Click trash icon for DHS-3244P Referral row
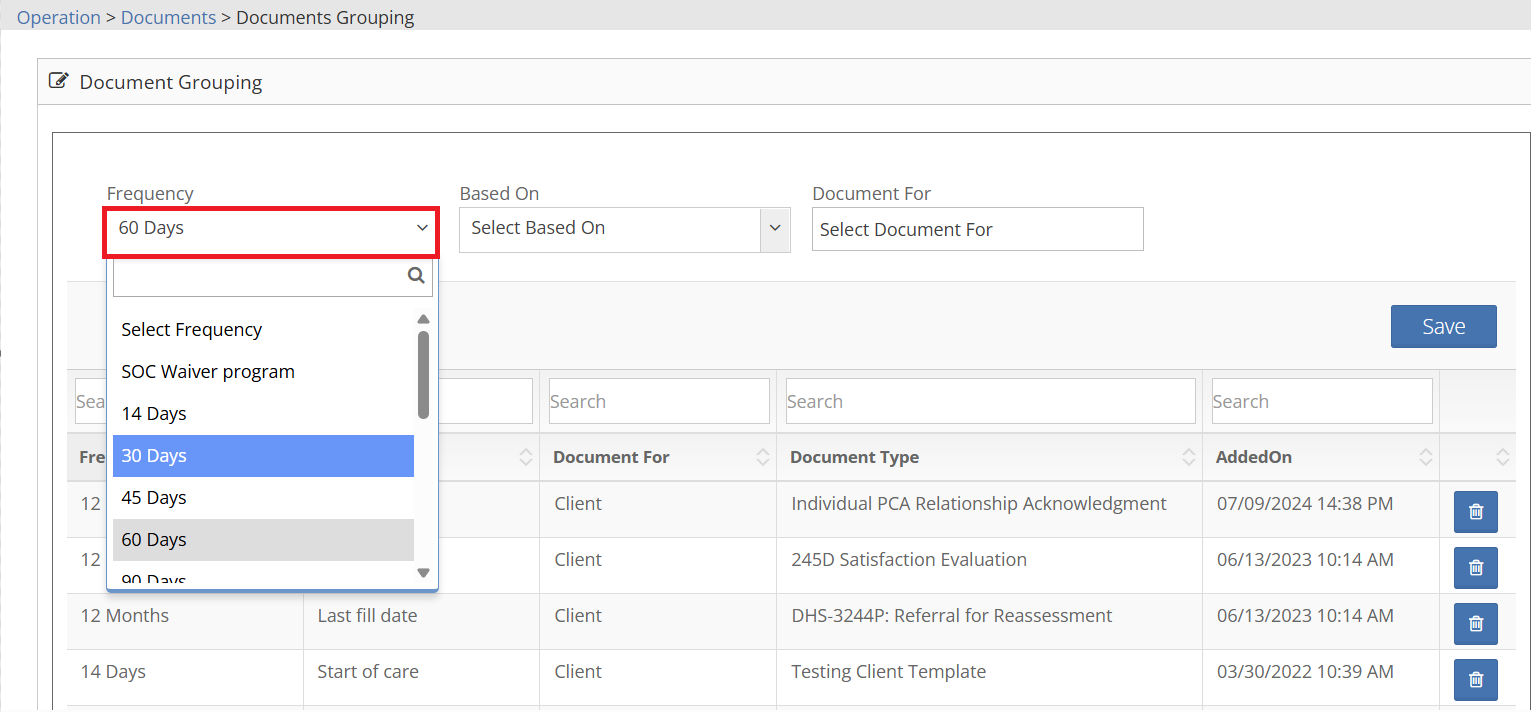The image size is (1531, 712). coord(1475,624)
